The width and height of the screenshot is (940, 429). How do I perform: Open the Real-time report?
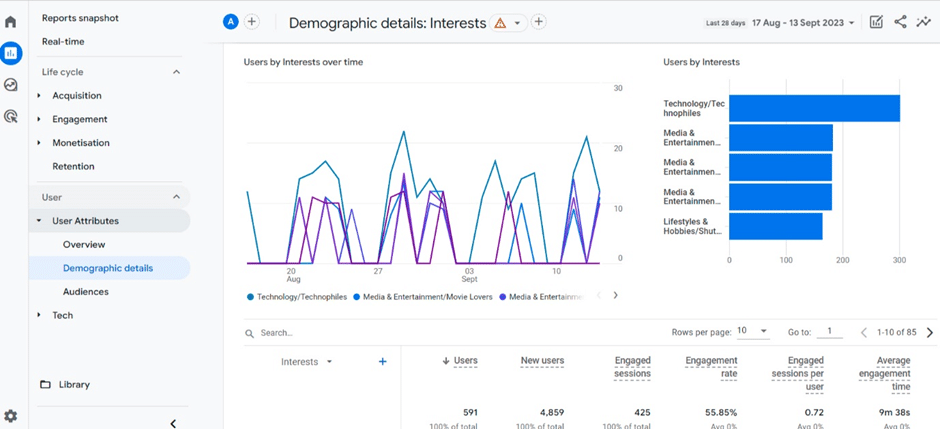pyautogui.click(x=62, y=41)
